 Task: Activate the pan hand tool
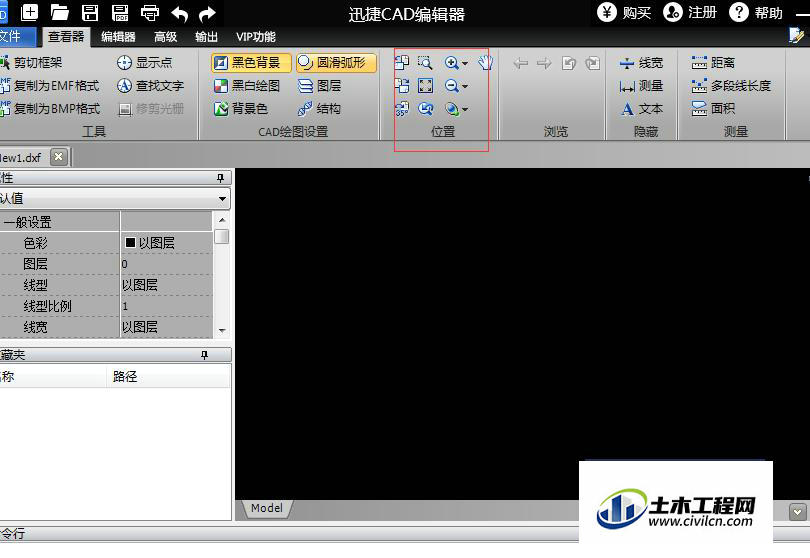pos(485,63)
